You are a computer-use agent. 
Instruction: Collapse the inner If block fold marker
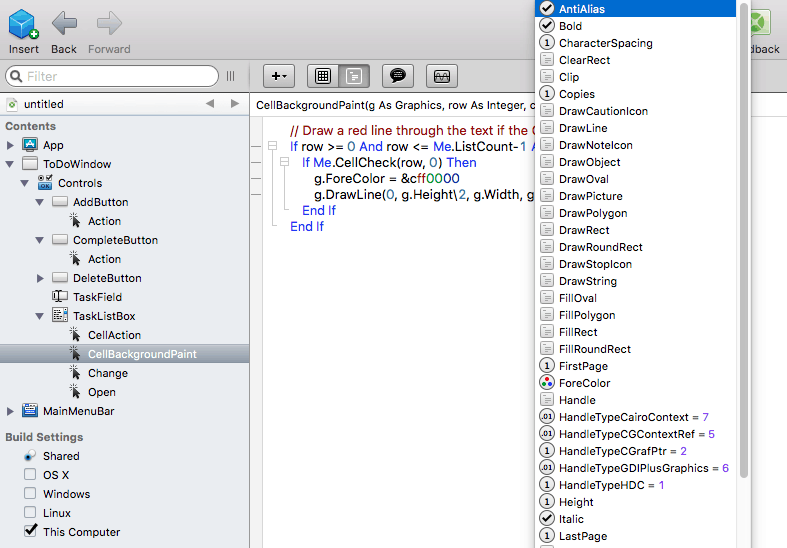[285, 162]
